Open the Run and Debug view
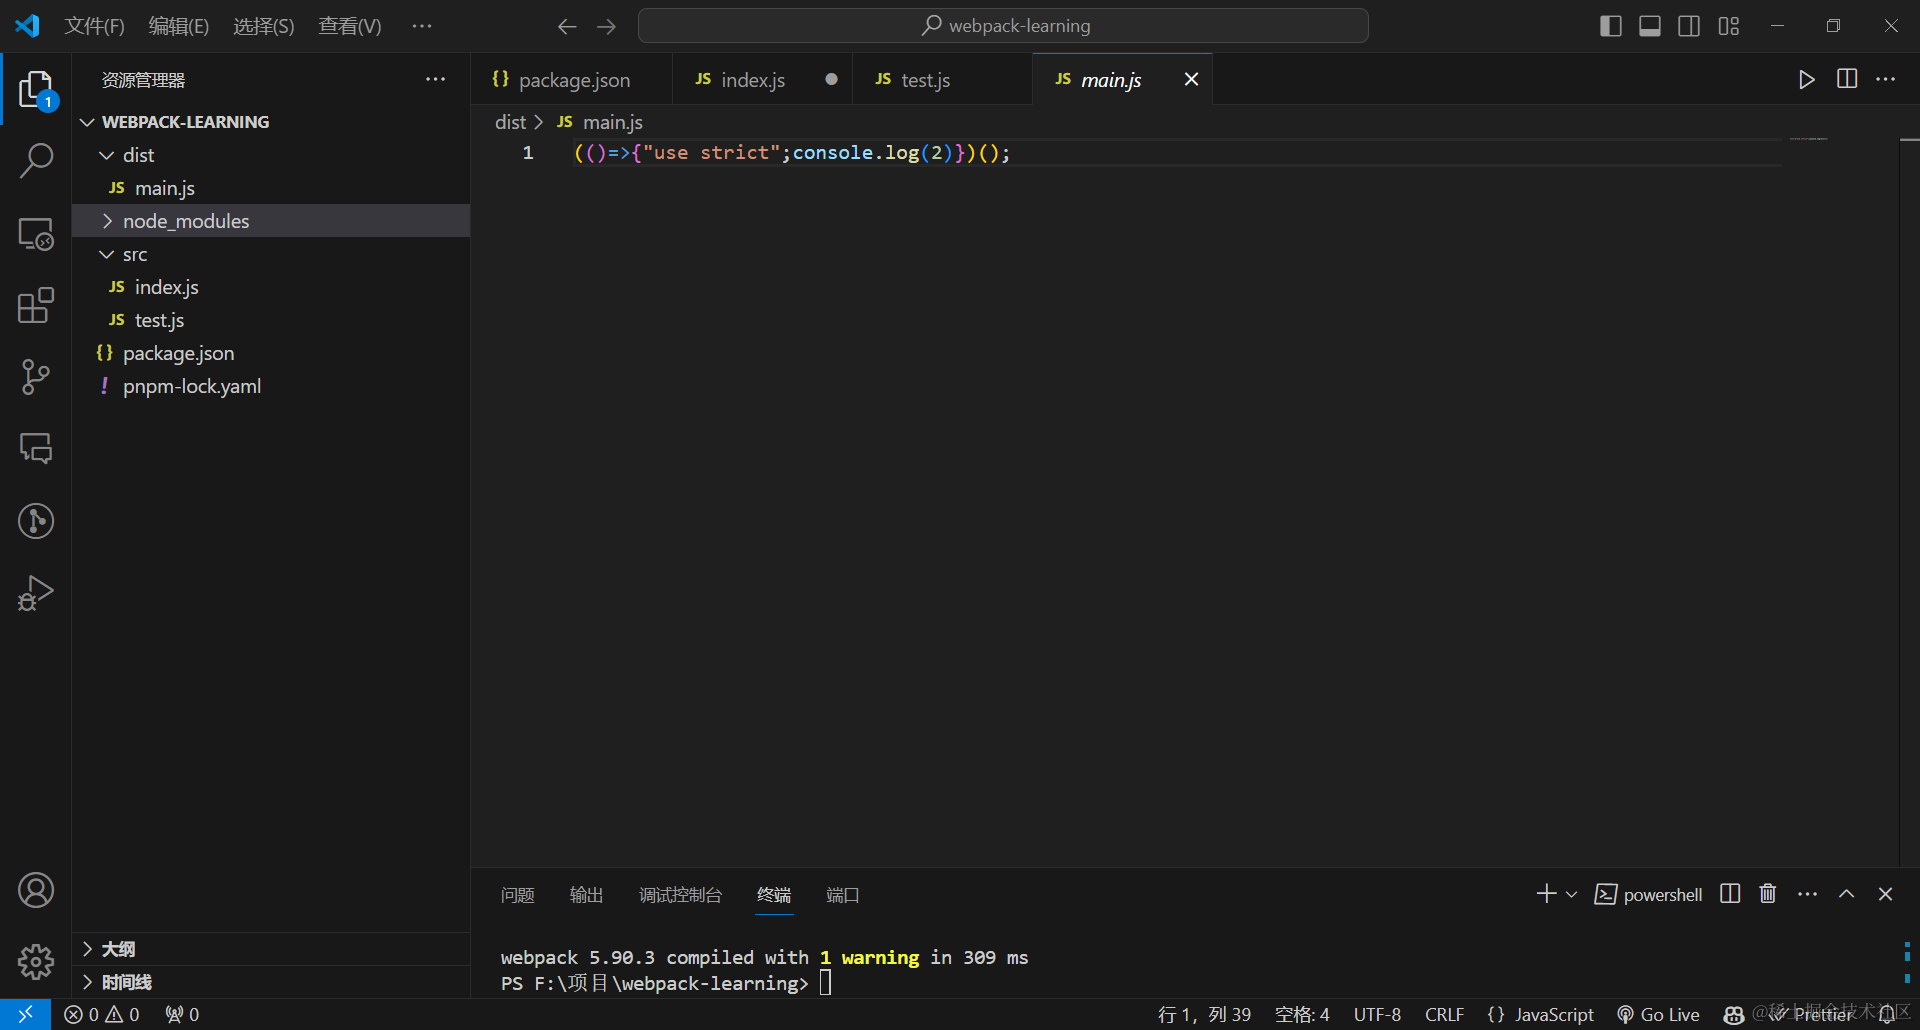Image resolution: width=1920 pixels, height=1030 pixels. click(36, 593)
